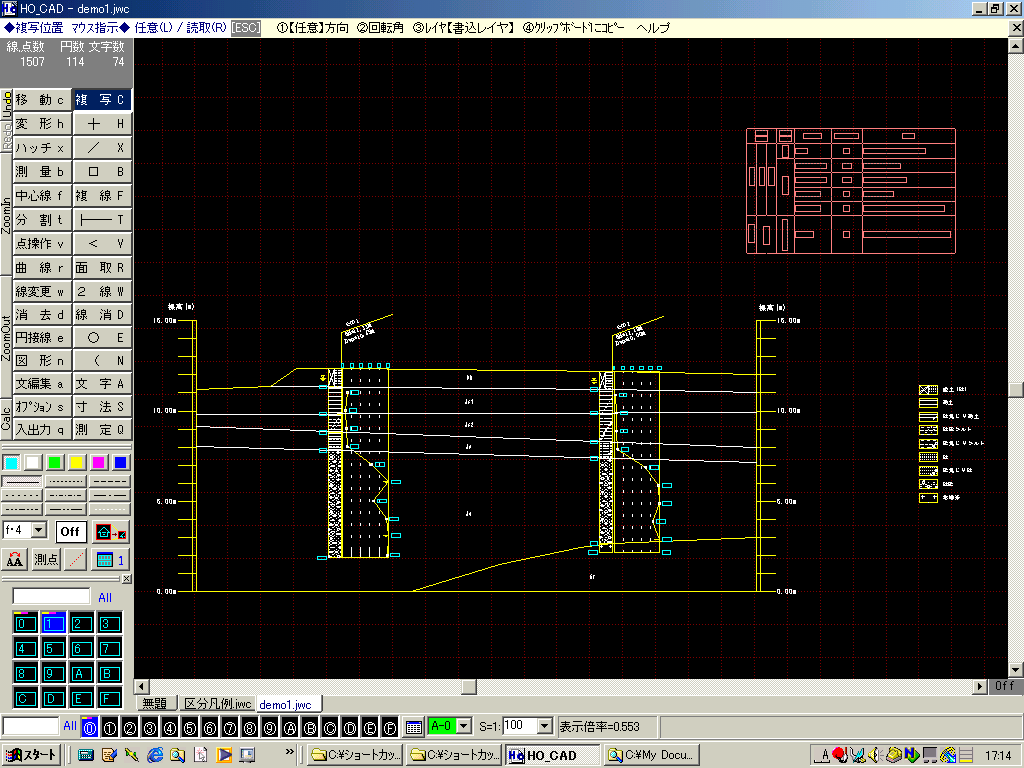Pick the magenta color swatch
1024x768 pixels.
(99, 462)
